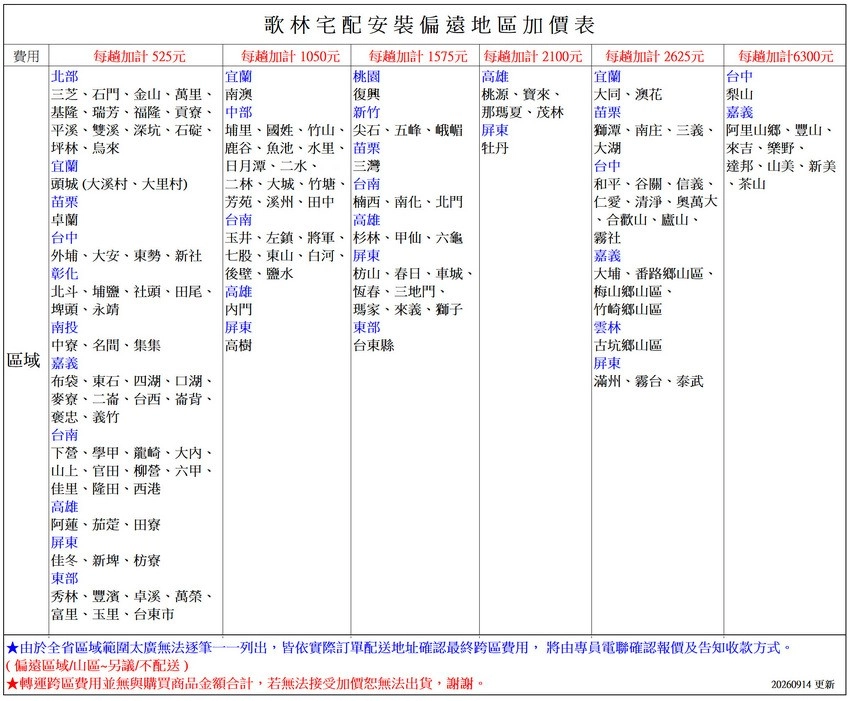
Task: Select the 北部 heading in 525元 column
Action: click(x=65, y=76)
